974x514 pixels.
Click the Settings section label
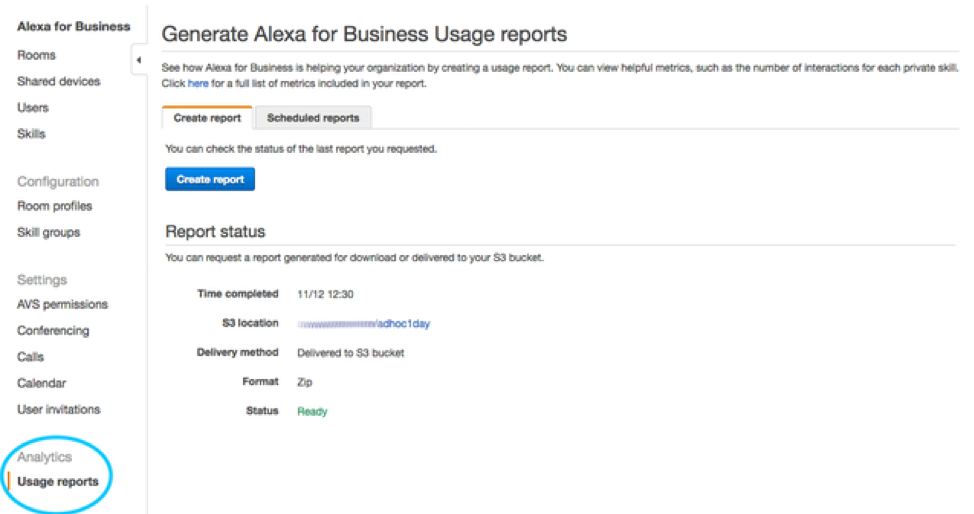coord(42,280)
